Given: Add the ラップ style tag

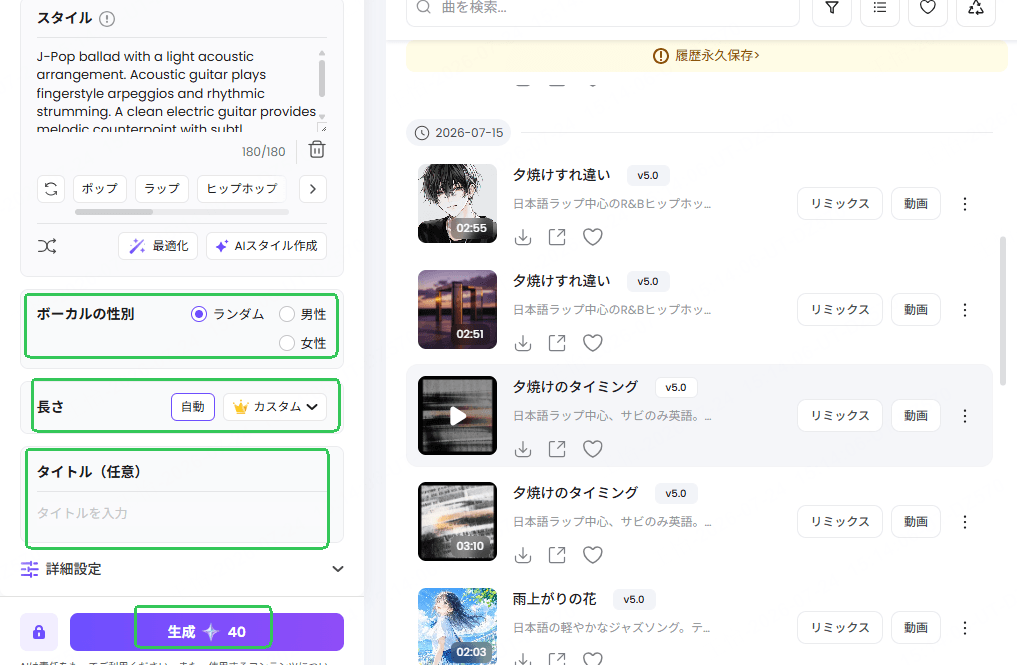Looking at the screenshot, I should click(162, 189).
